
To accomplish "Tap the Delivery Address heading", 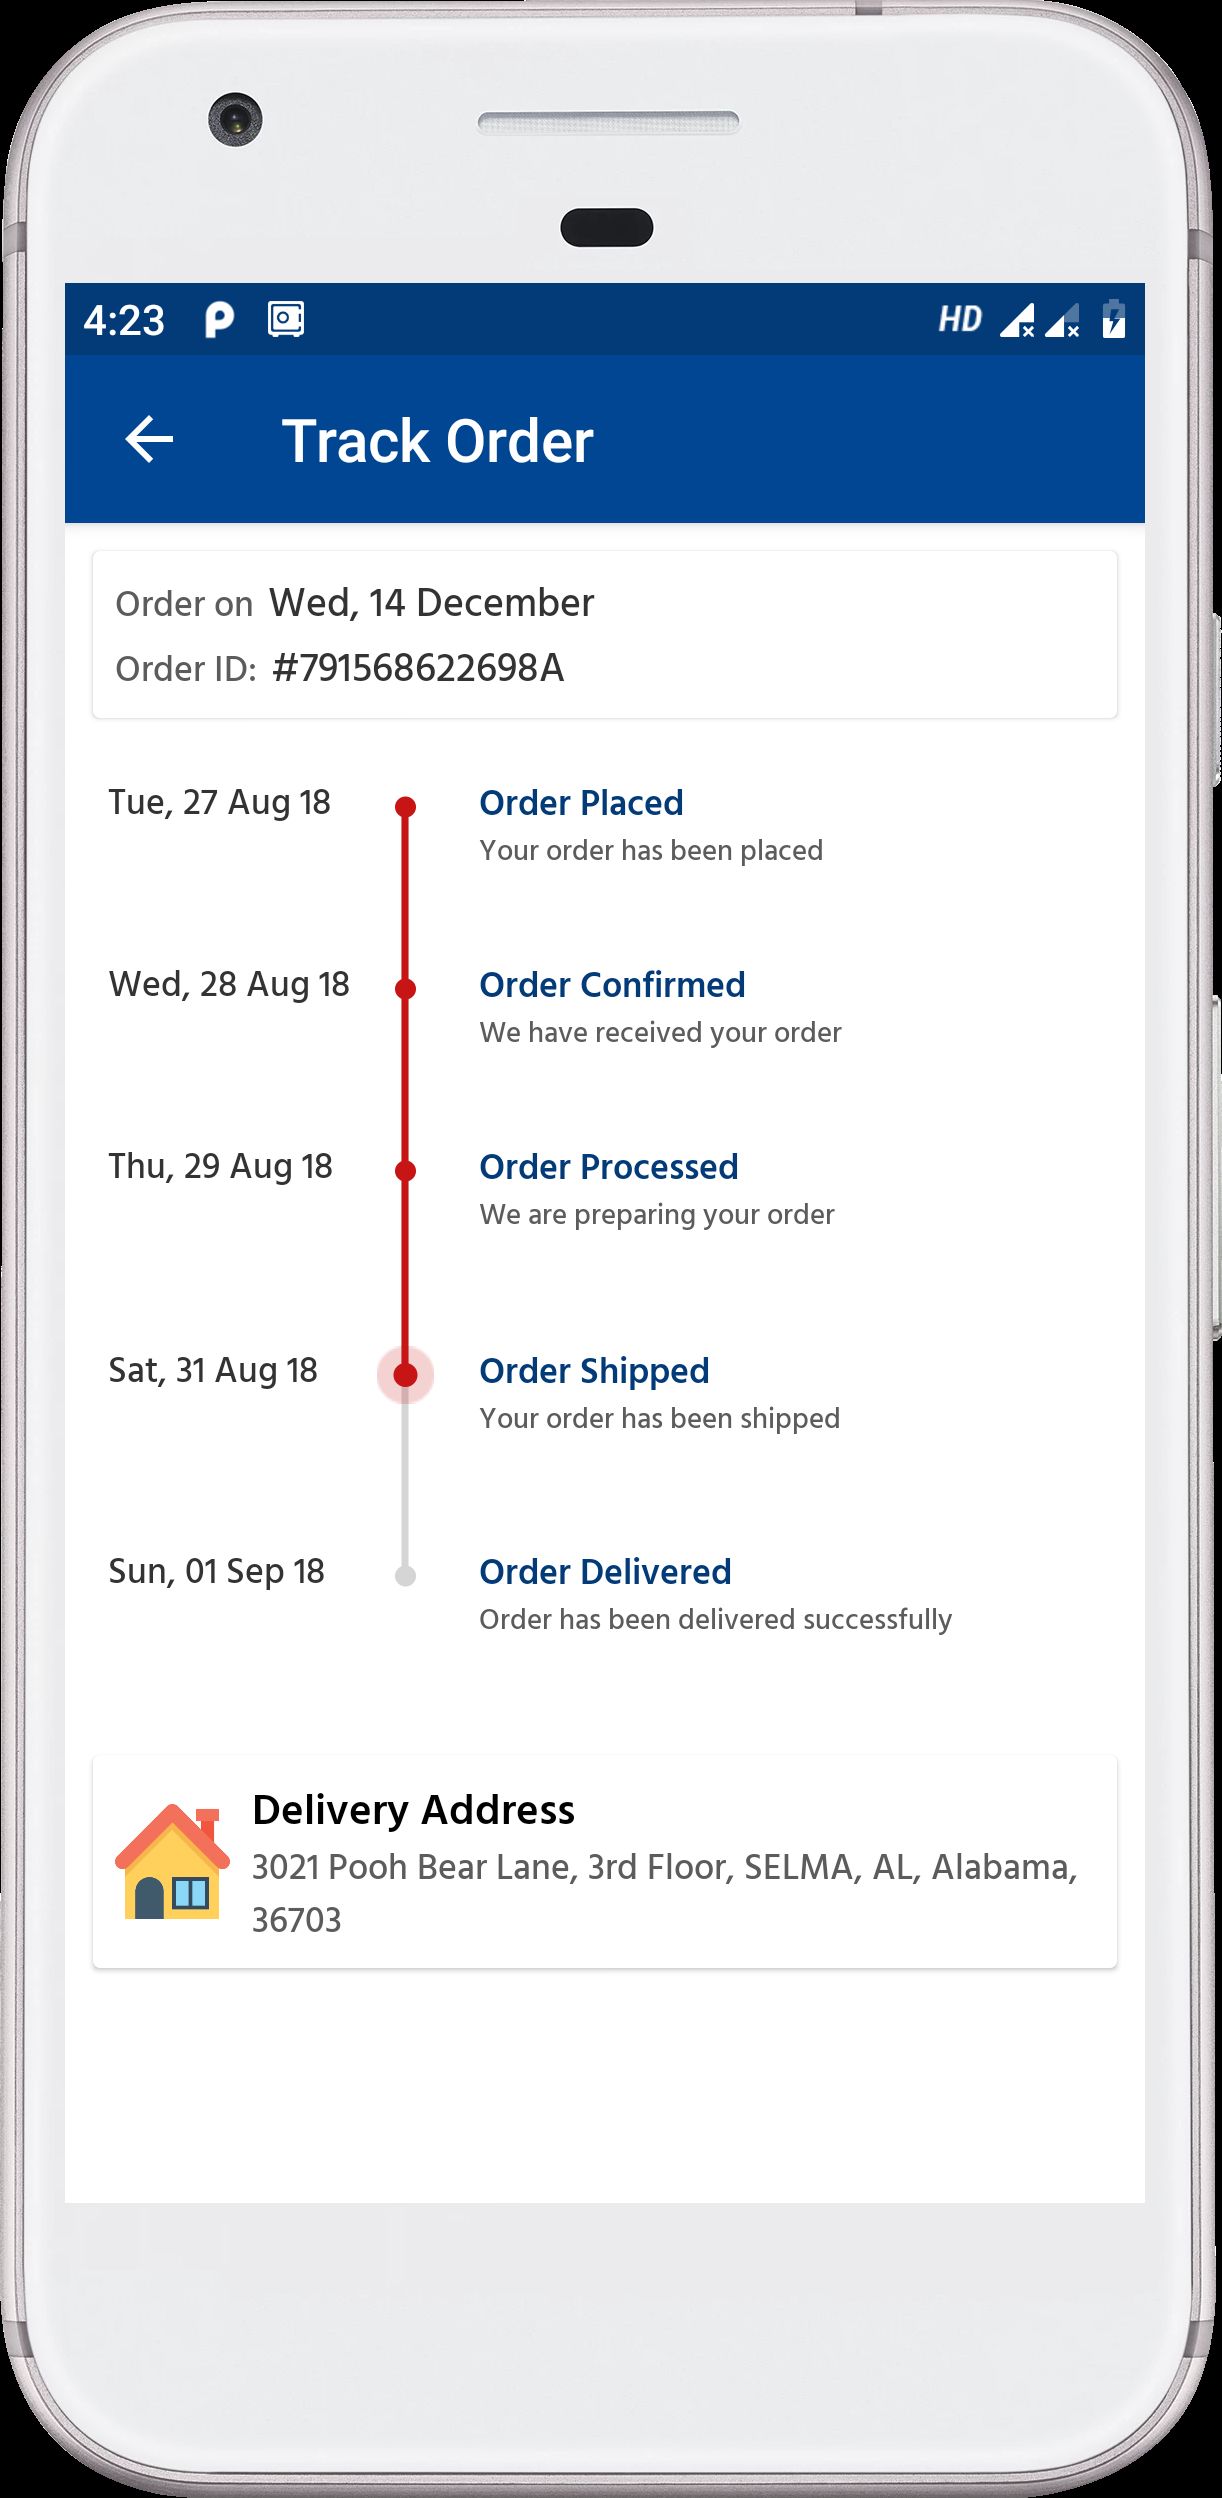I will point(413,1810).
